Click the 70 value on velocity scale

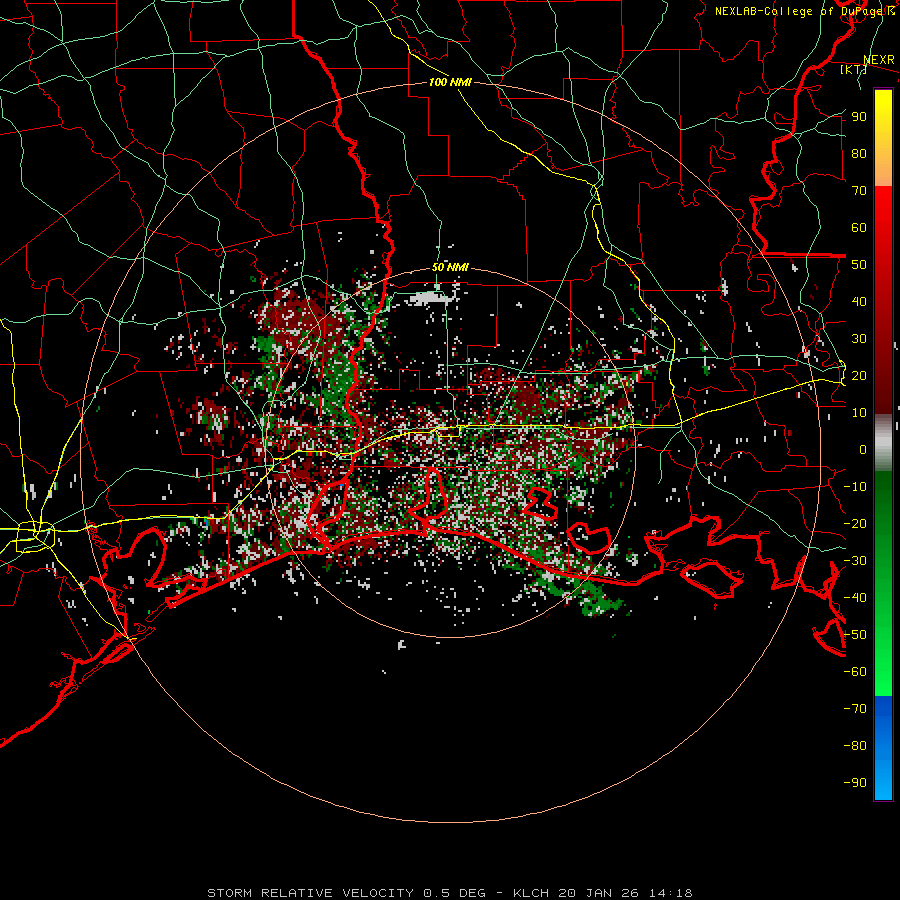click(x=859, y=191)
